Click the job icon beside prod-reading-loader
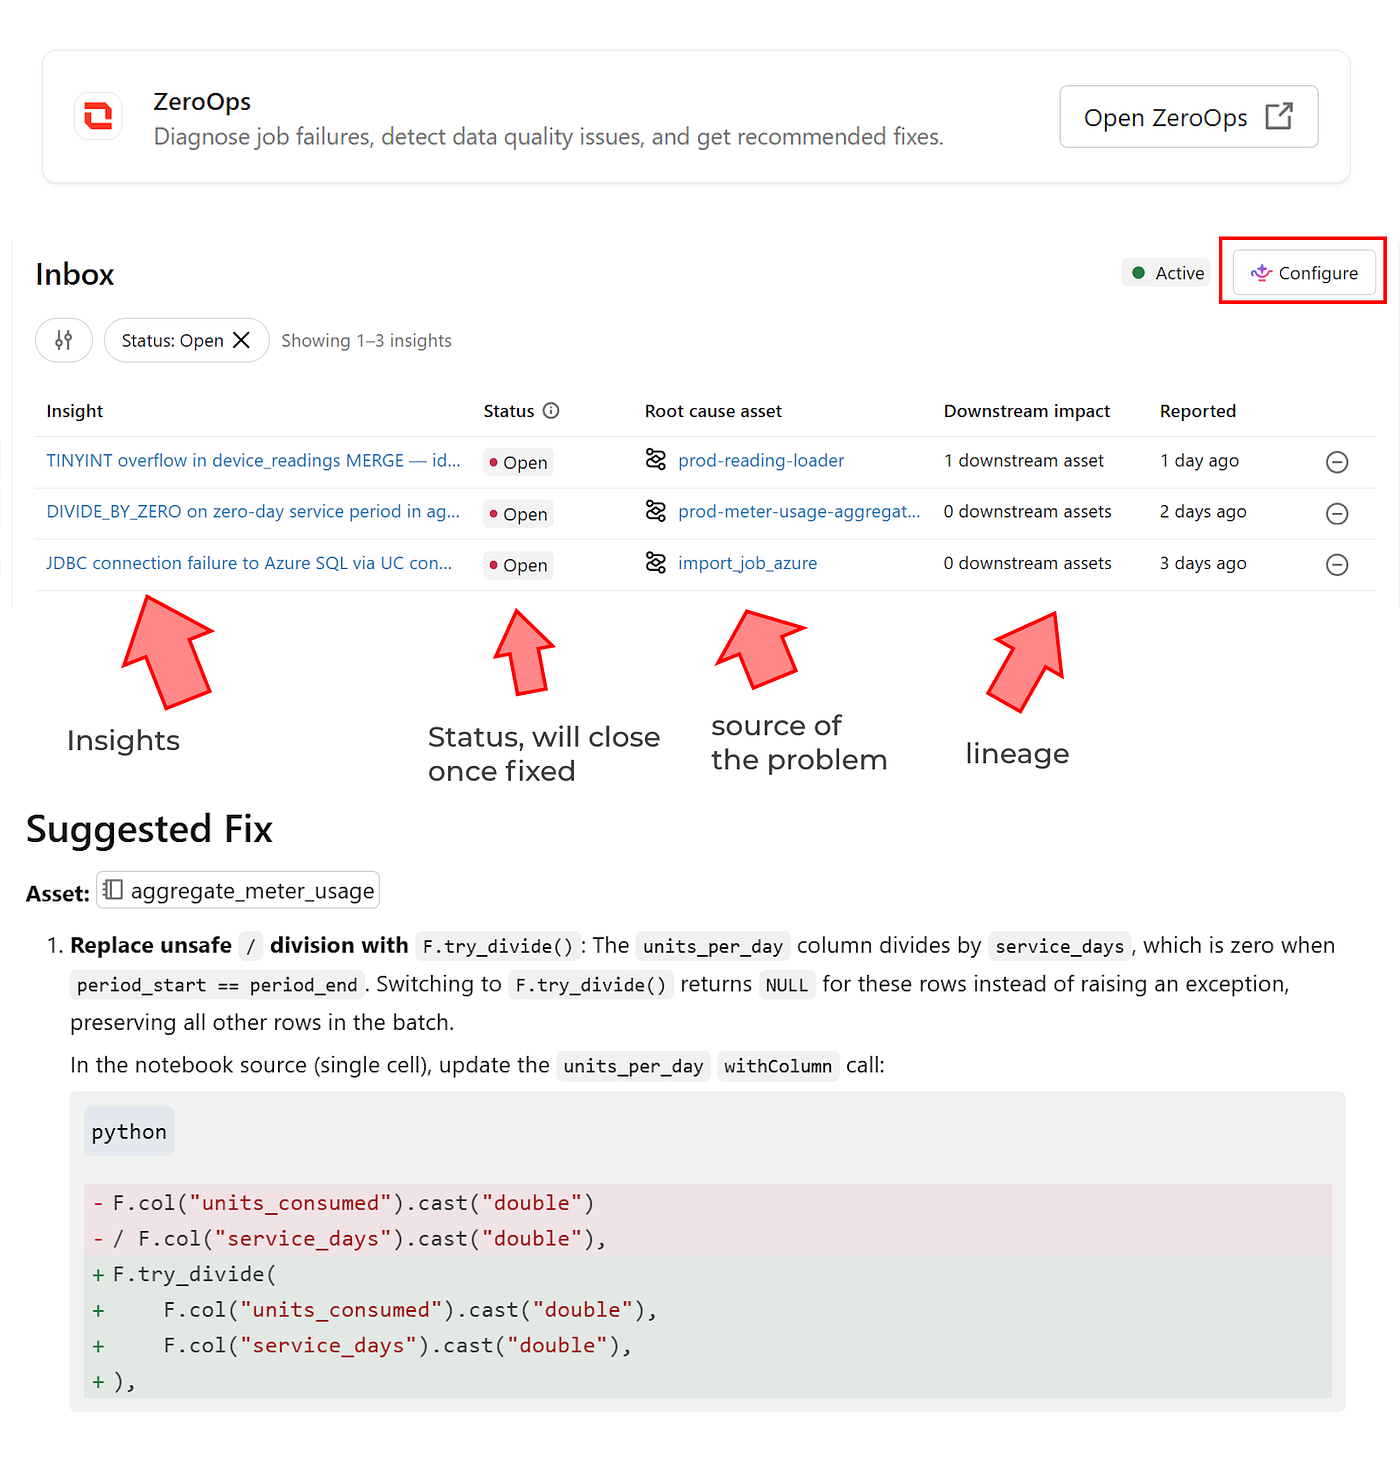Image resolution: width=1400 pixels, height=1467 pixels. 656,460
